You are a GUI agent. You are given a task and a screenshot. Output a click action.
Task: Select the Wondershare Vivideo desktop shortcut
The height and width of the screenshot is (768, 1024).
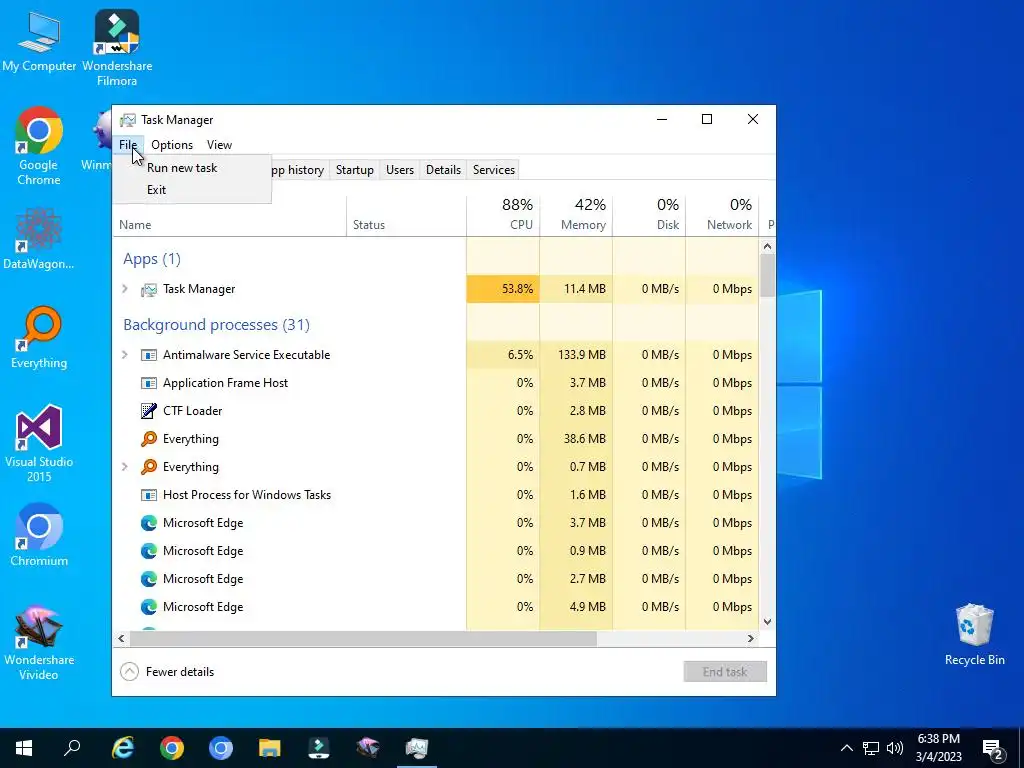[x=39, y=643]
